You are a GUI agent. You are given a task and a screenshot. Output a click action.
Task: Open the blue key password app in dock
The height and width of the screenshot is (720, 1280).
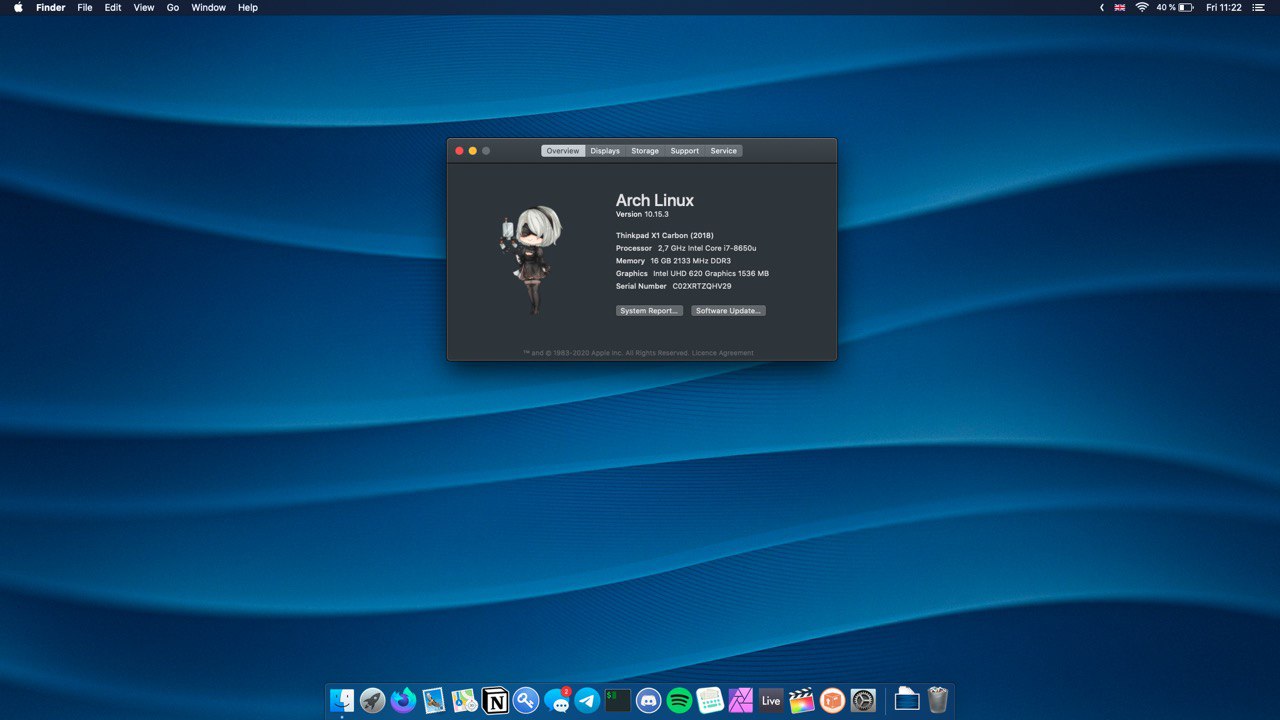pos(526,701)
